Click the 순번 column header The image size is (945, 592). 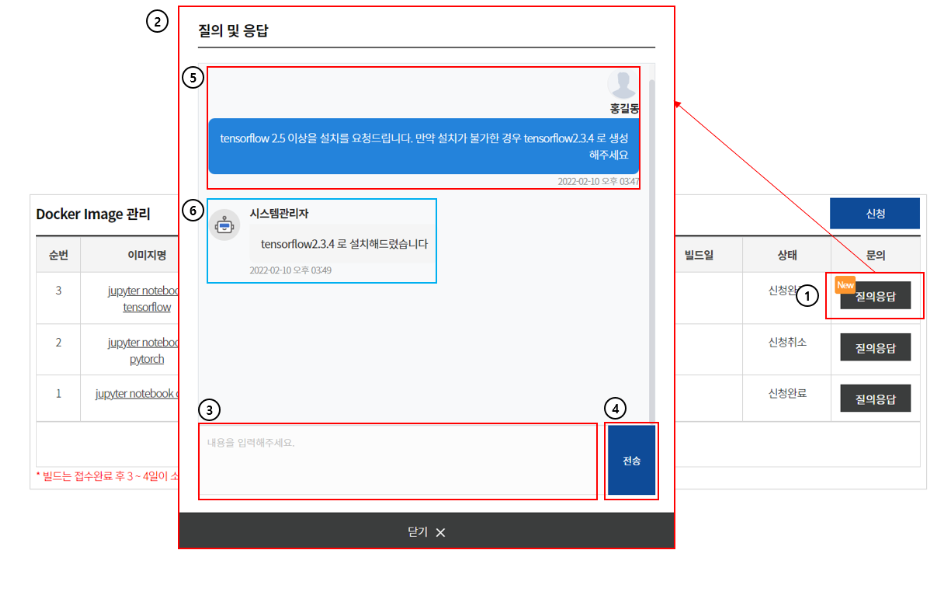click(x=59, y=255)
